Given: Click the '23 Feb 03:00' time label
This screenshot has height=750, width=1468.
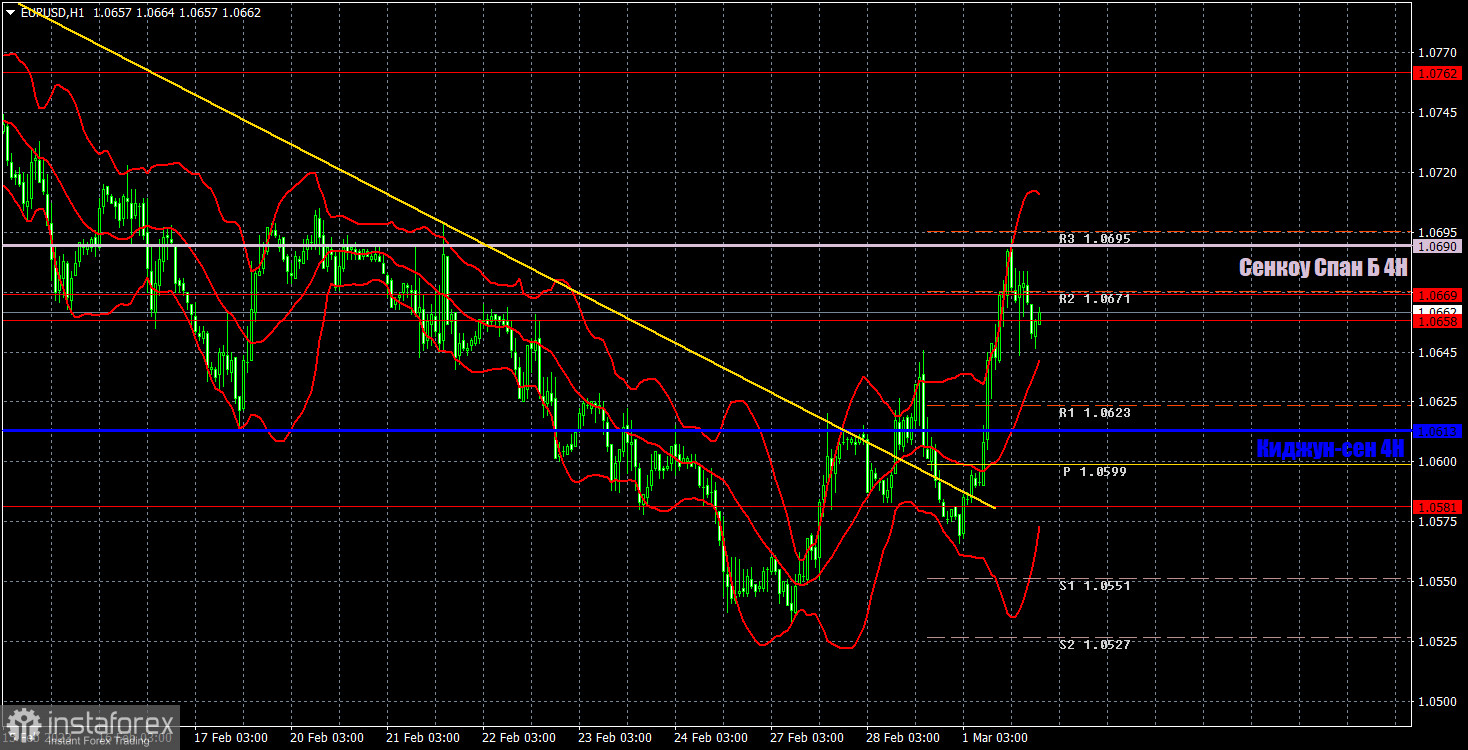Looking at the screenshot, I should 615,738.
